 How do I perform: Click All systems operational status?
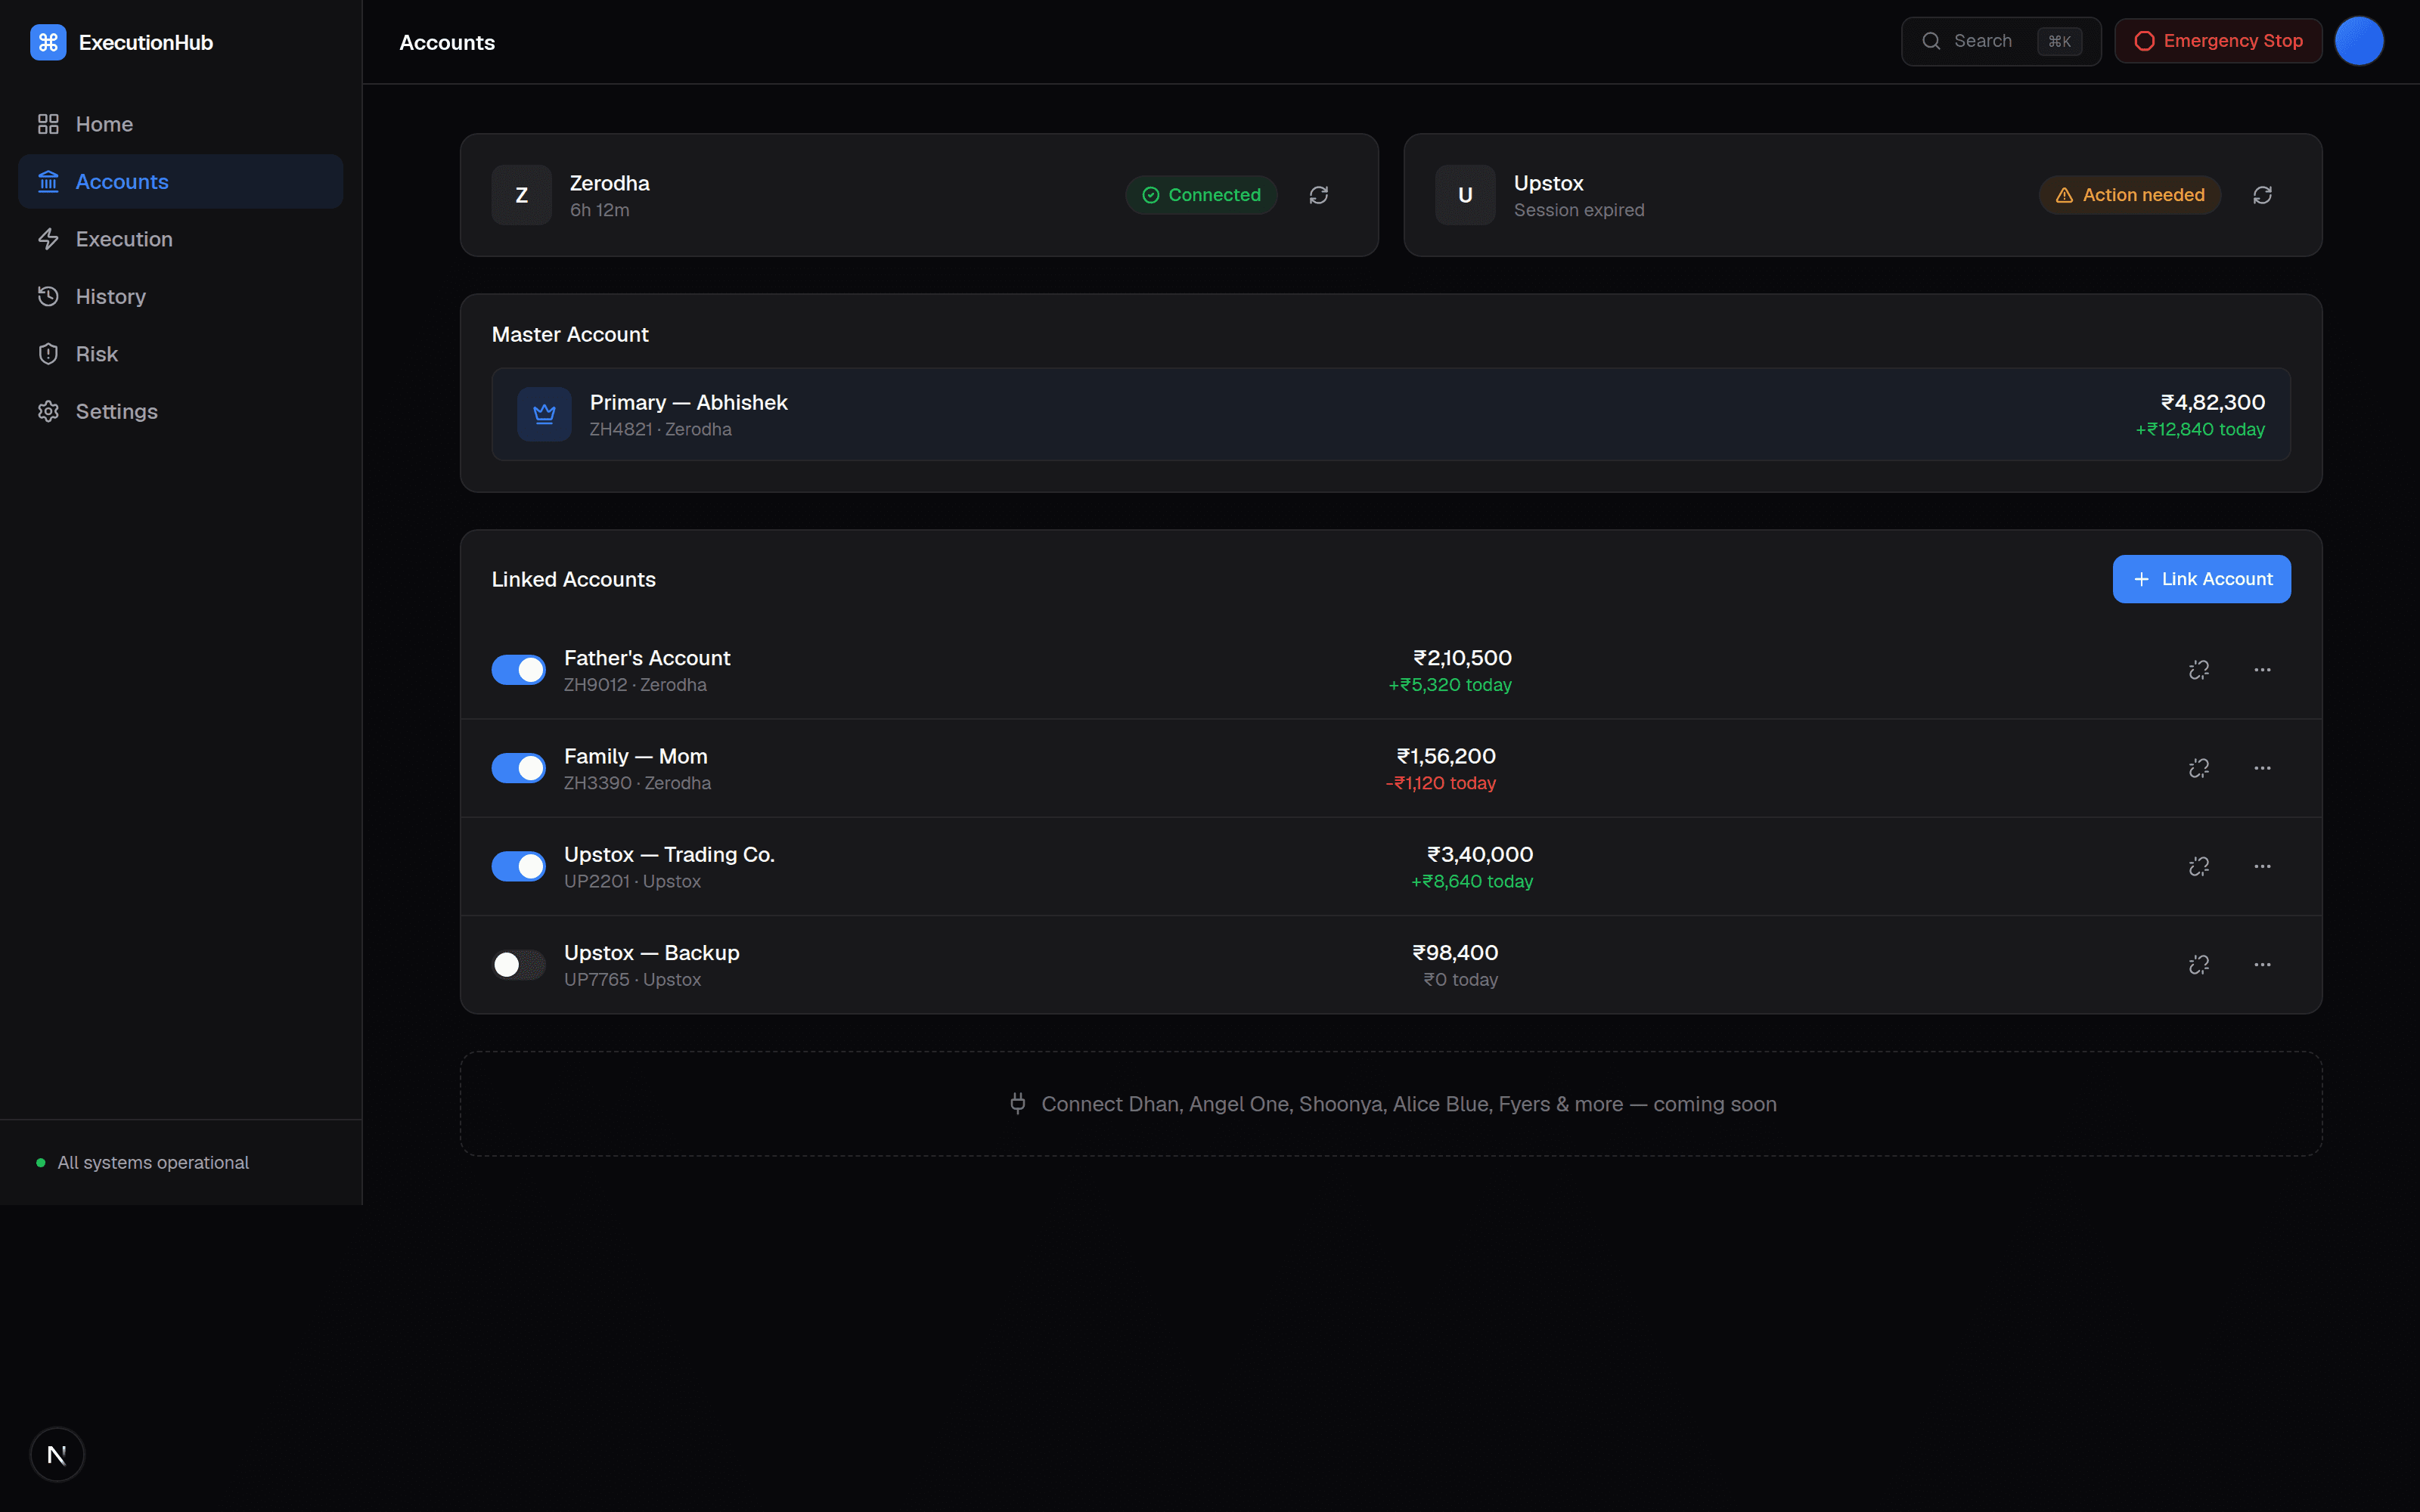point(142,1162)
